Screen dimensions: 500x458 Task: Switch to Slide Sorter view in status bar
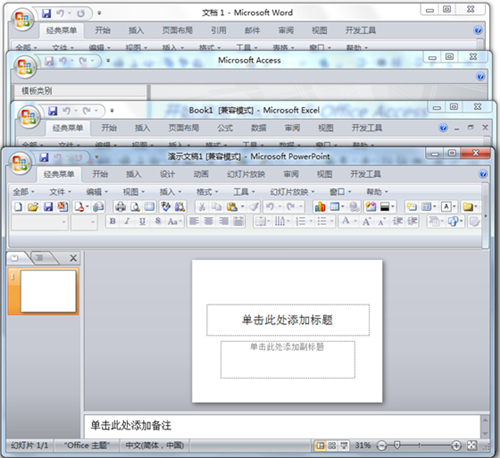coord(332,445)
